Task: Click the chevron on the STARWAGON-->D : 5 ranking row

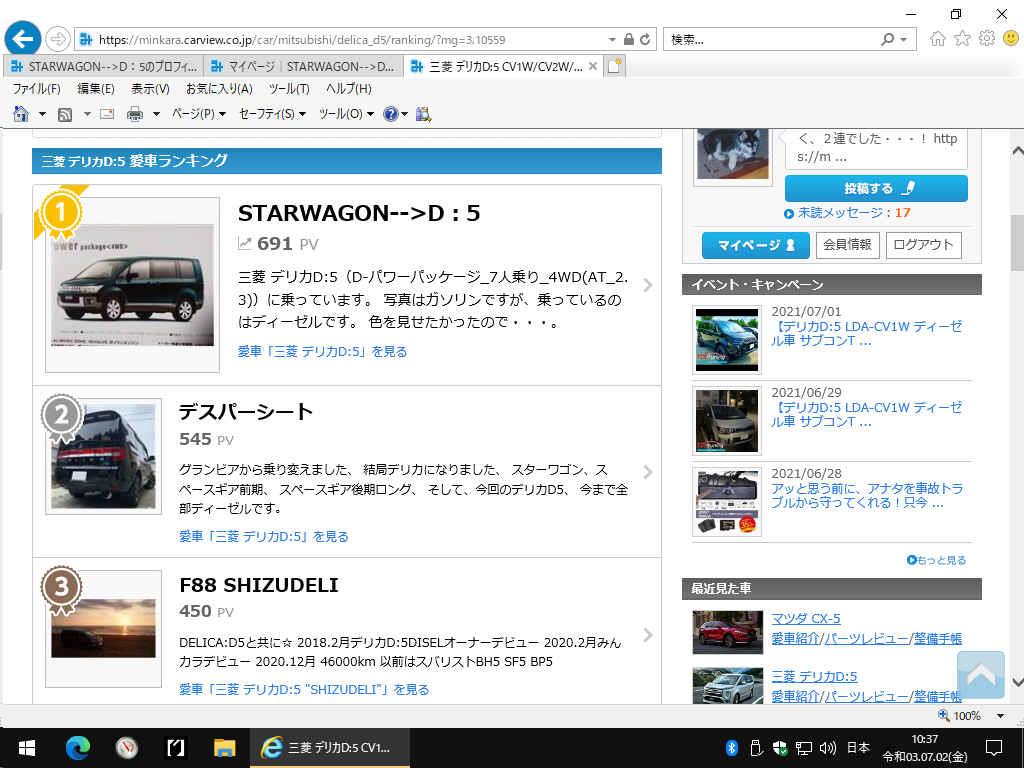Action: click(647, 285)
